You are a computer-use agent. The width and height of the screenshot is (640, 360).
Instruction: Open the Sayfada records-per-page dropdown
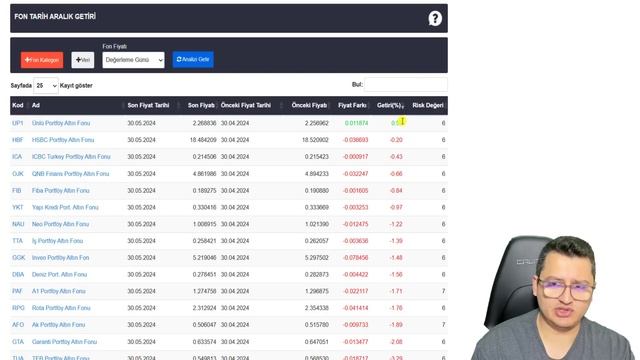coord(46,86)
